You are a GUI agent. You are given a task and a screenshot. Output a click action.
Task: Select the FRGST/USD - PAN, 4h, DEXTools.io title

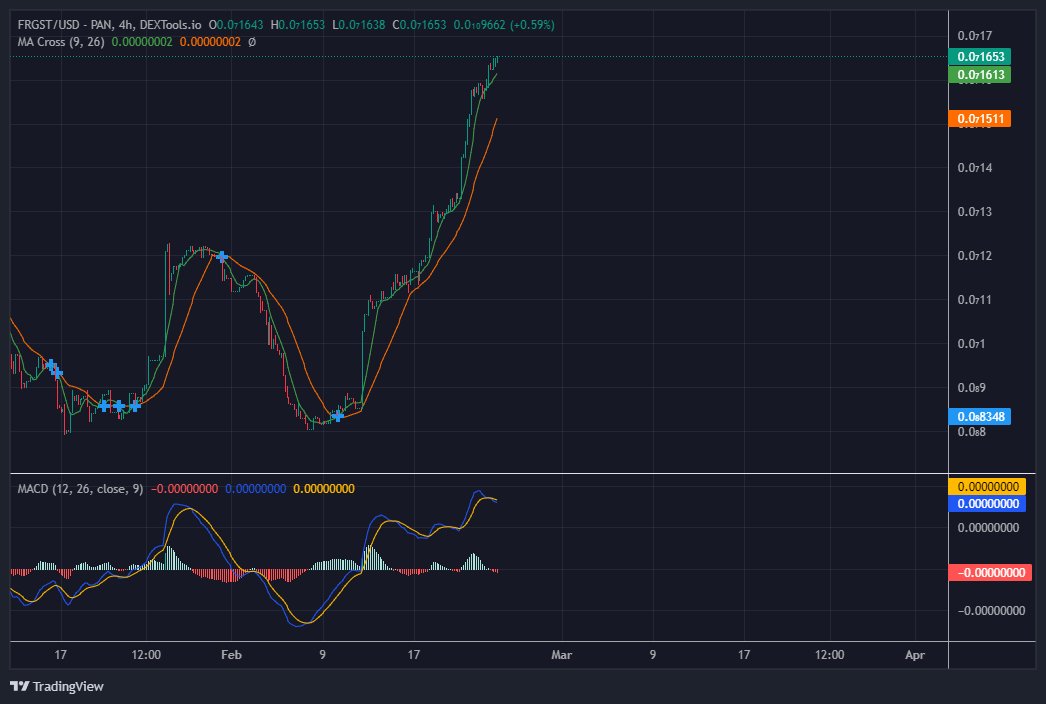[x=109, y=25]
